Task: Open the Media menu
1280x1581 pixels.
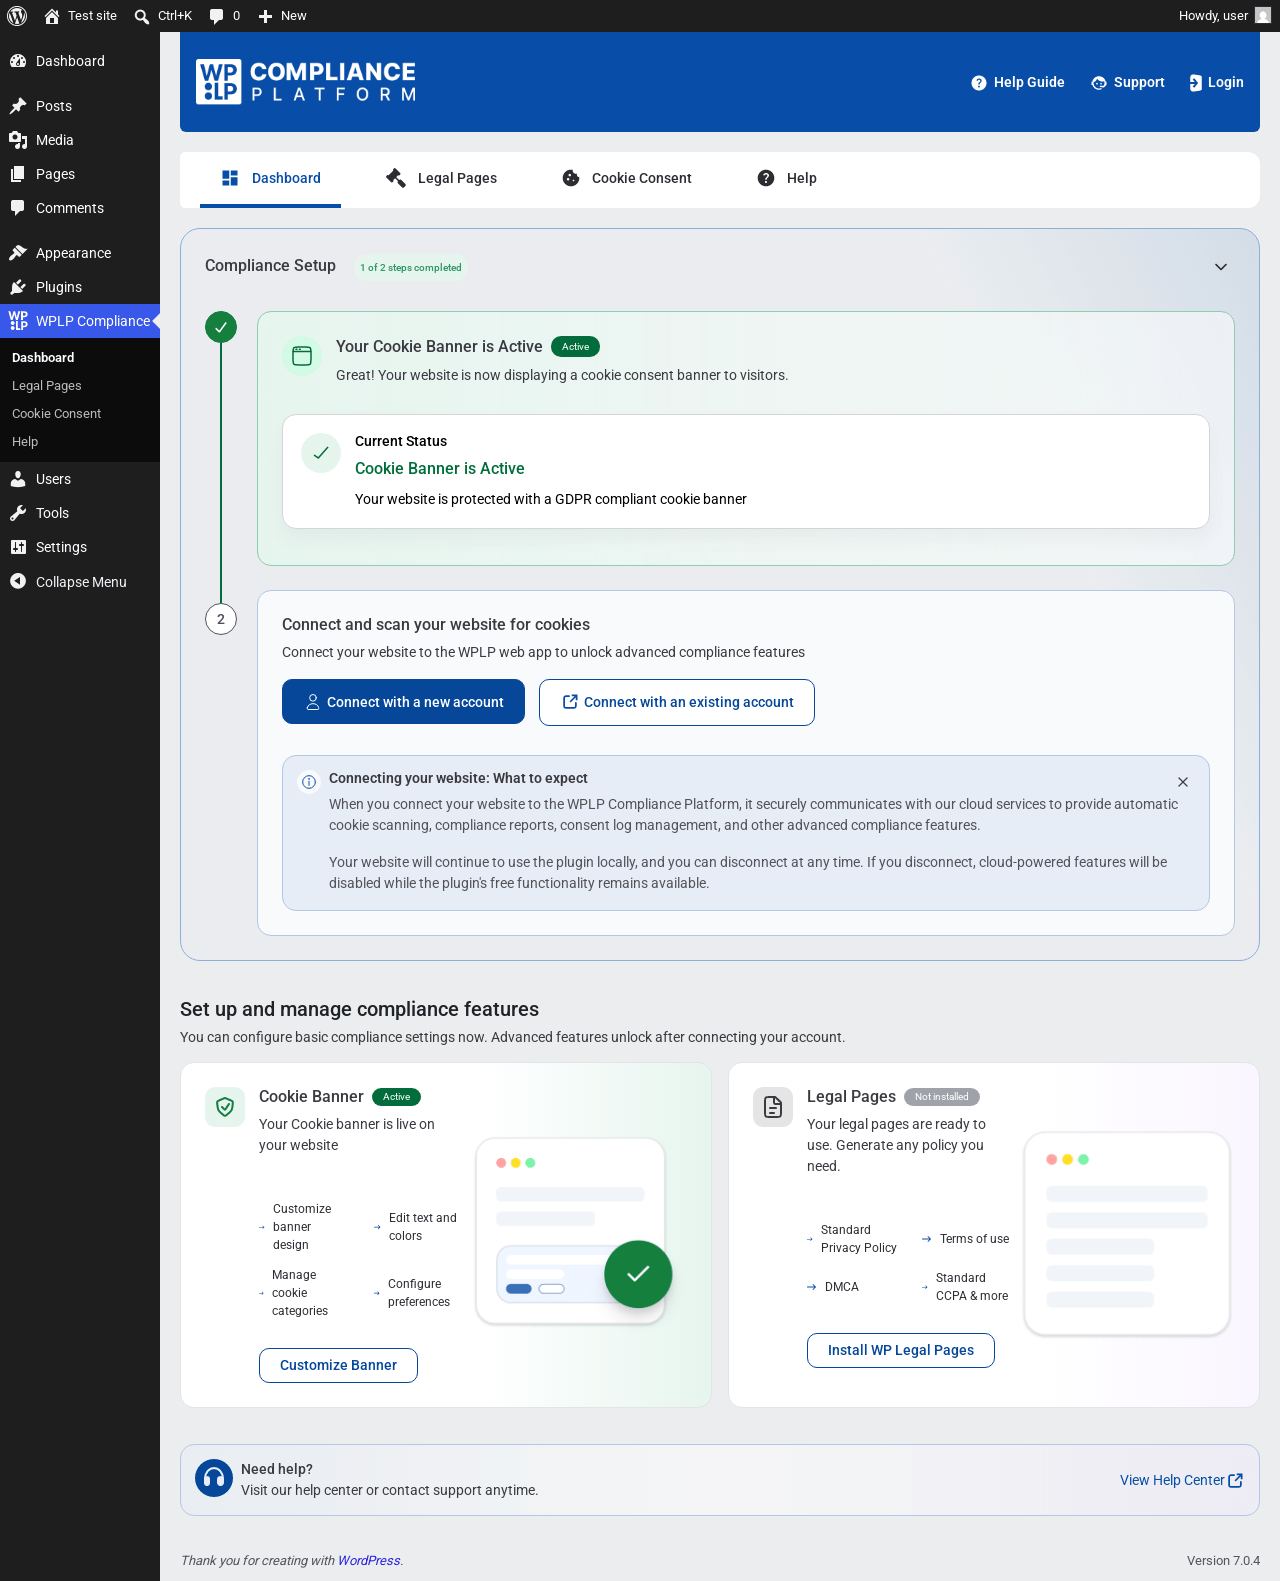Action: pyautogui.click(x=80, y=140)
